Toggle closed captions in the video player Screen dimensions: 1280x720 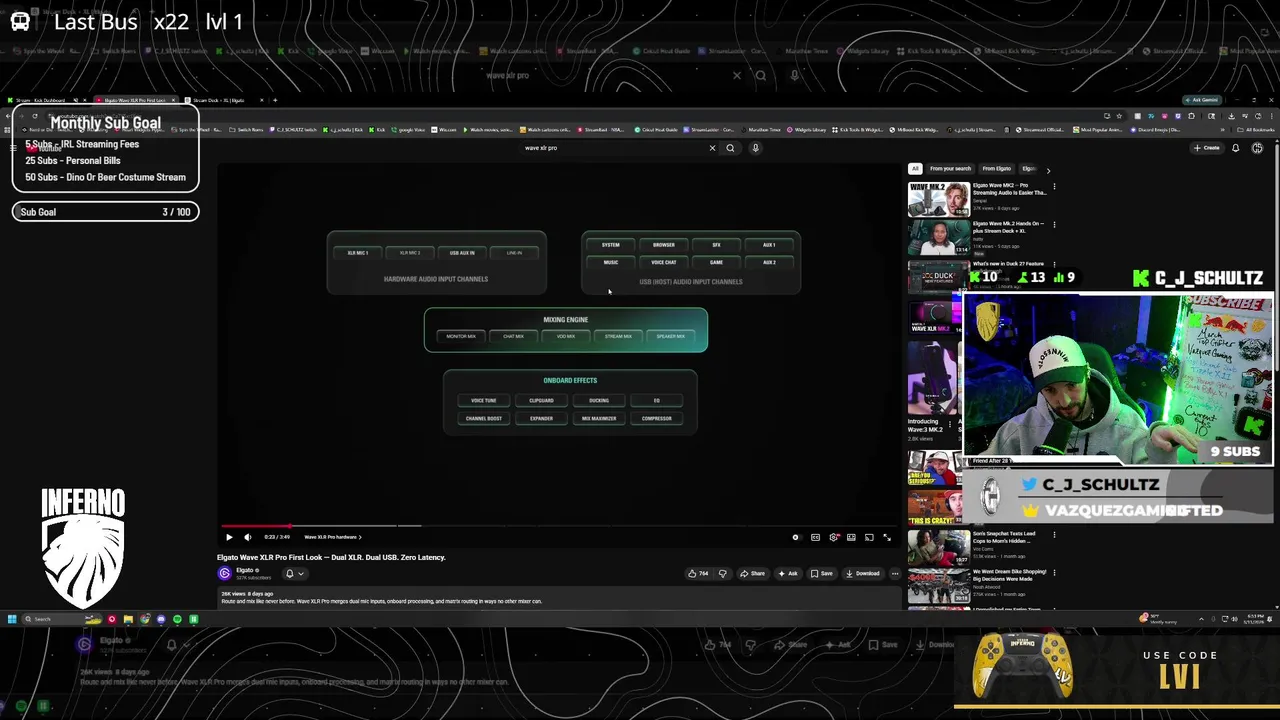[x=815, y=537]
